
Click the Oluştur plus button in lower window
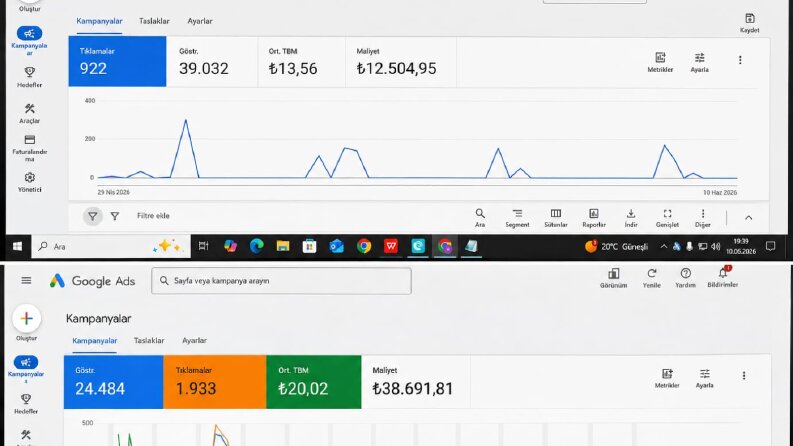27,319
